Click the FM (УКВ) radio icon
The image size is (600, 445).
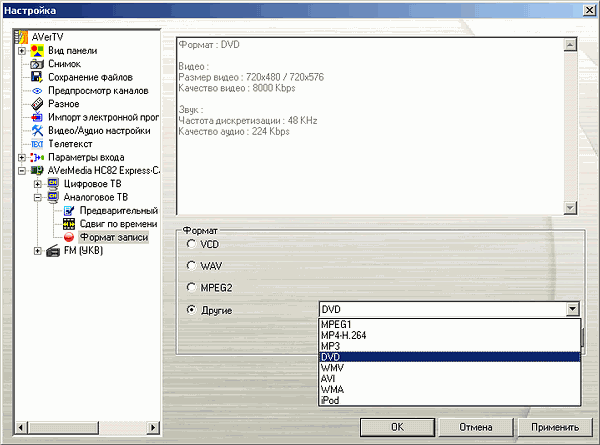point(54,250)
